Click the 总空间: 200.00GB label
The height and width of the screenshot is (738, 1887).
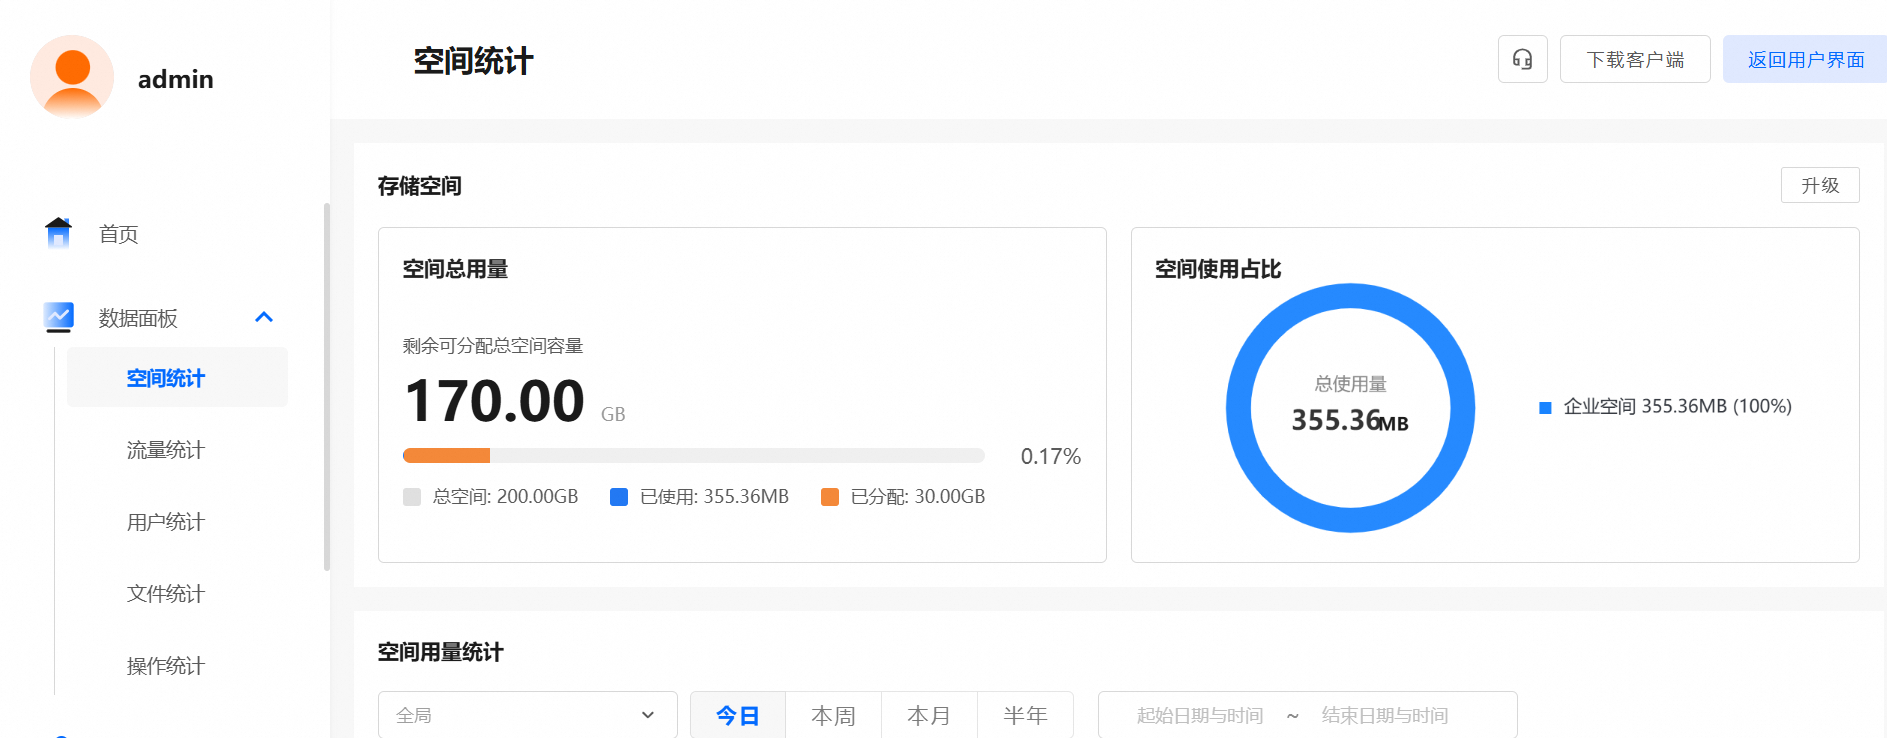(x=505, y=497)
